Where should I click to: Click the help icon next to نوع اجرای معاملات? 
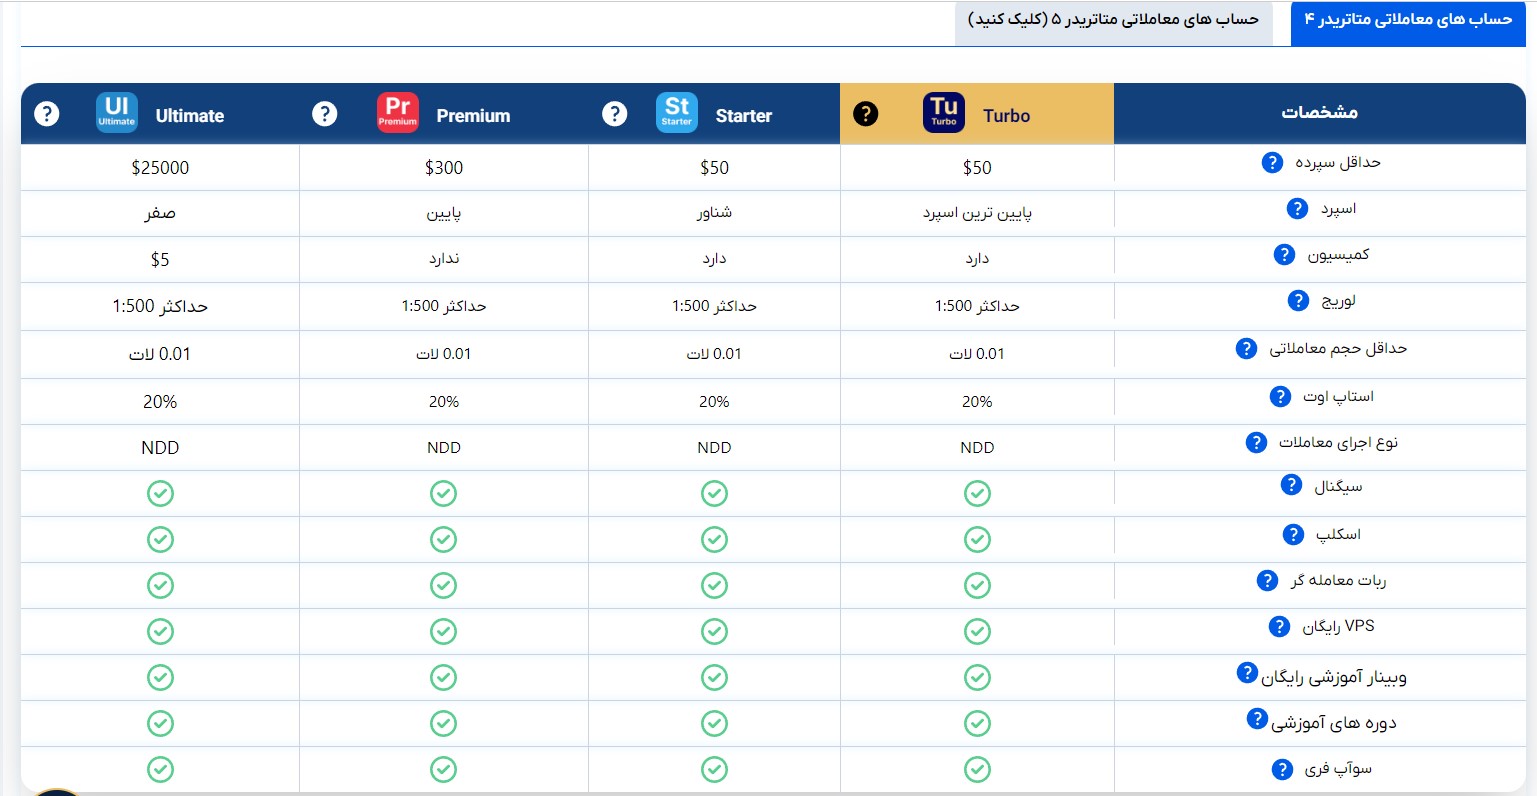tap(1256, 442)
